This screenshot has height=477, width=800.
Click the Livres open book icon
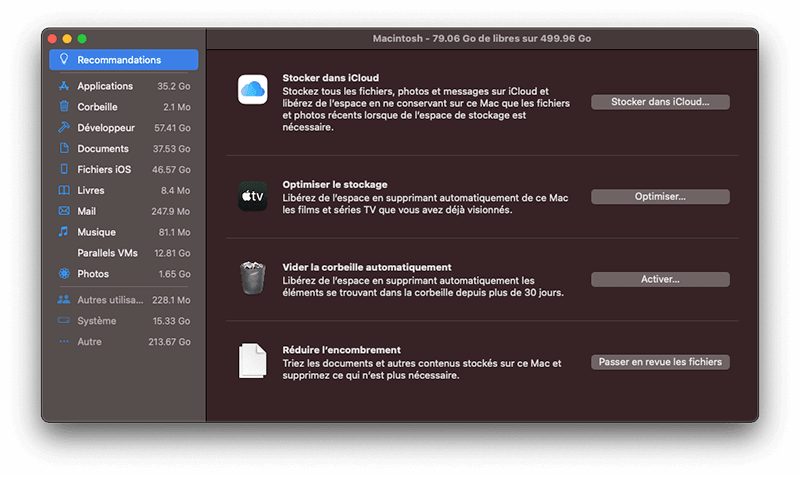pos(64,190)
